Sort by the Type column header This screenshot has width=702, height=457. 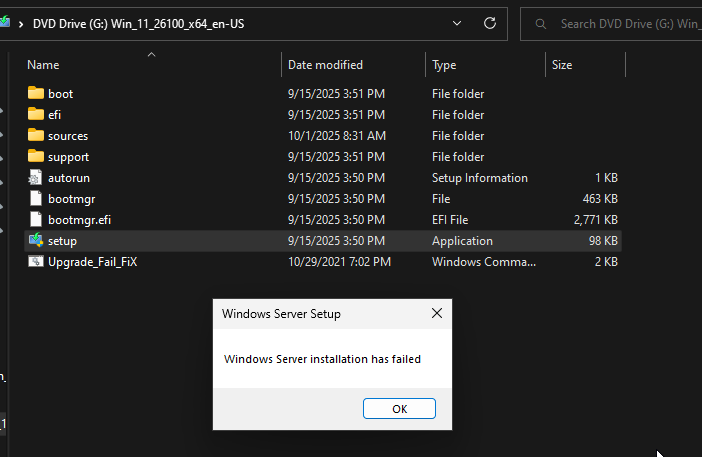[x=444, y=65]
